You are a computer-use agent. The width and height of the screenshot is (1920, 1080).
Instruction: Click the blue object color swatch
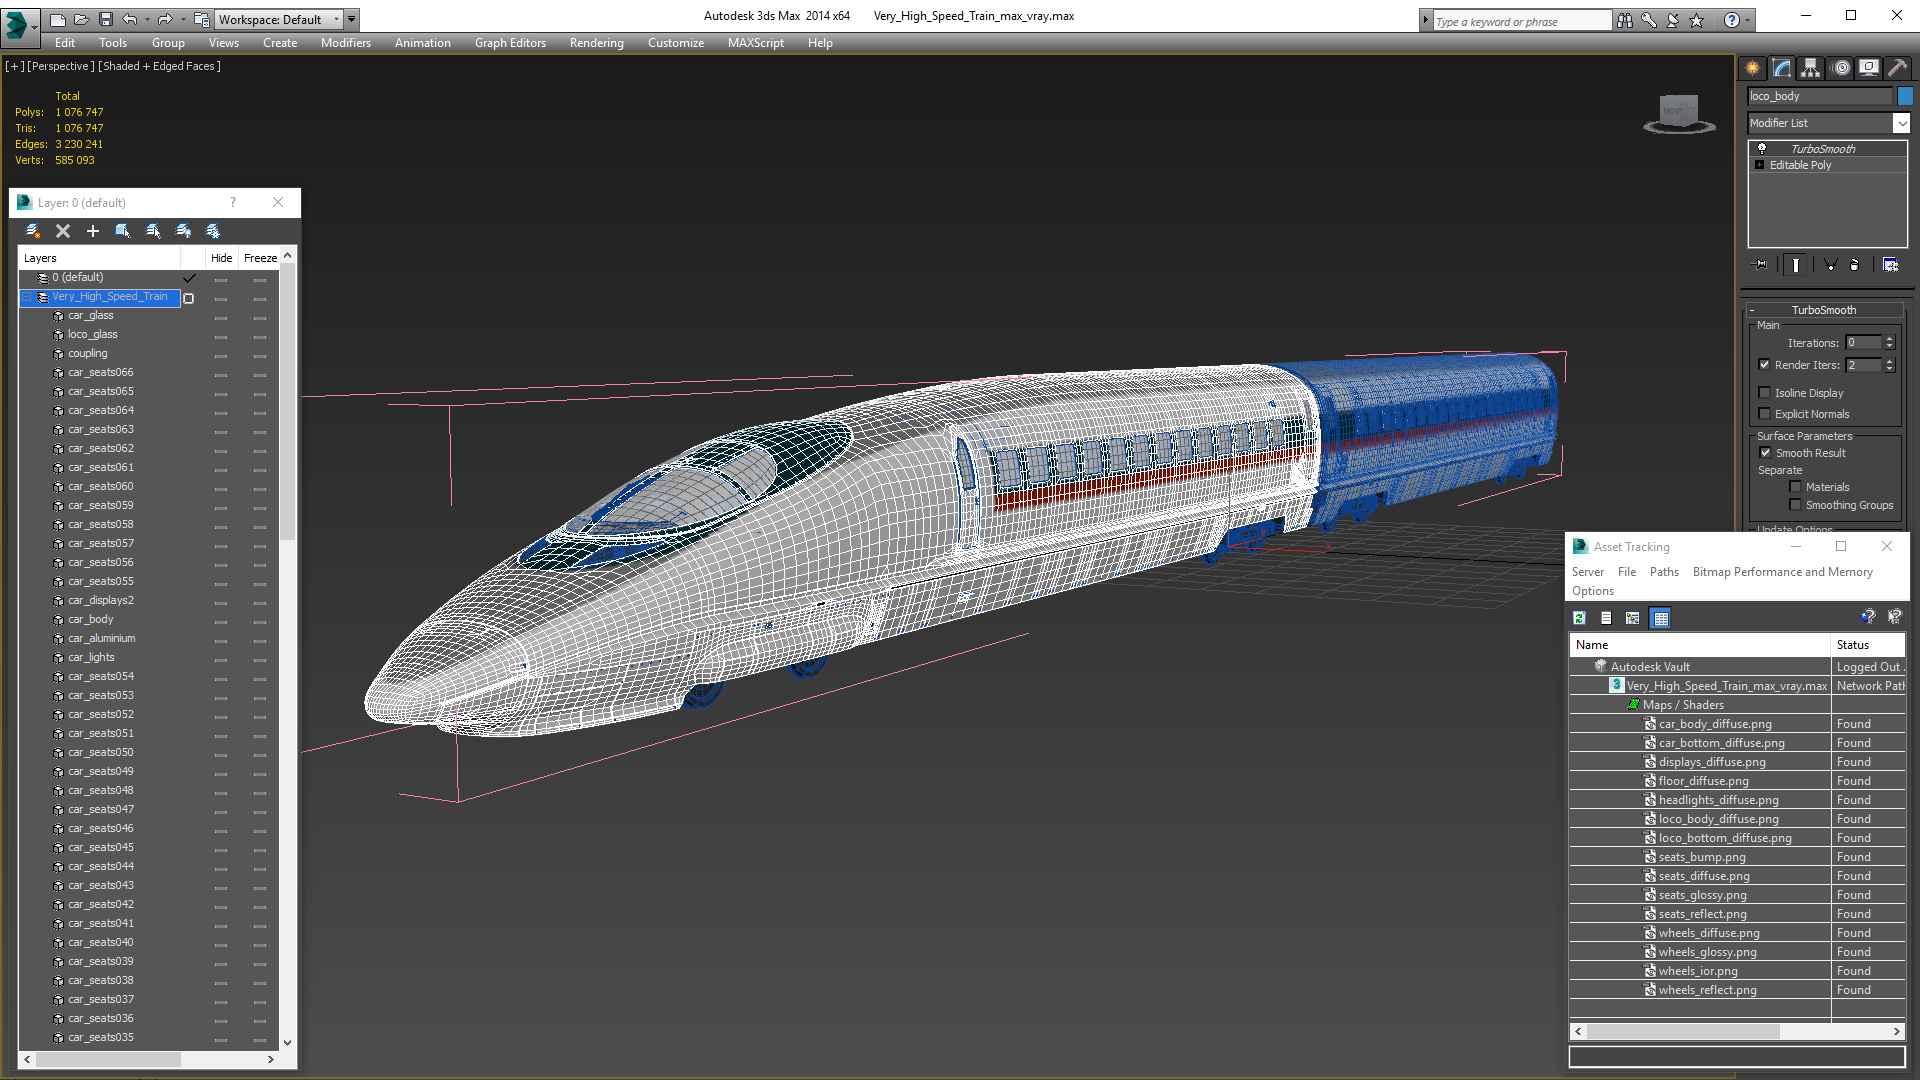tap(1905, 96)
